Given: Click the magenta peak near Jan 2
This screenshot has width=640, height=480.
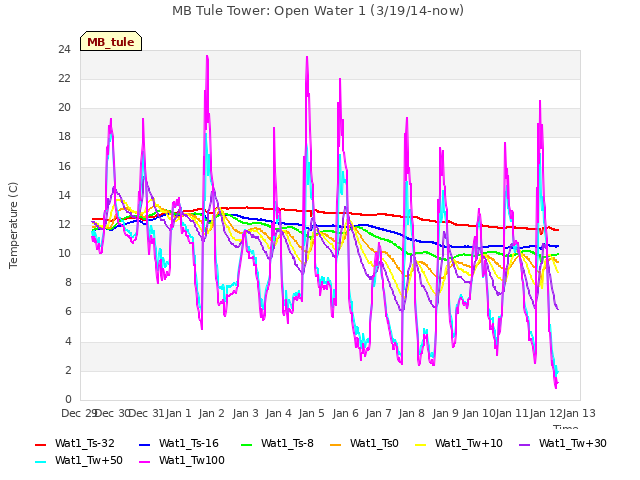Looking at the screenshot, I should tap(207, 56).
